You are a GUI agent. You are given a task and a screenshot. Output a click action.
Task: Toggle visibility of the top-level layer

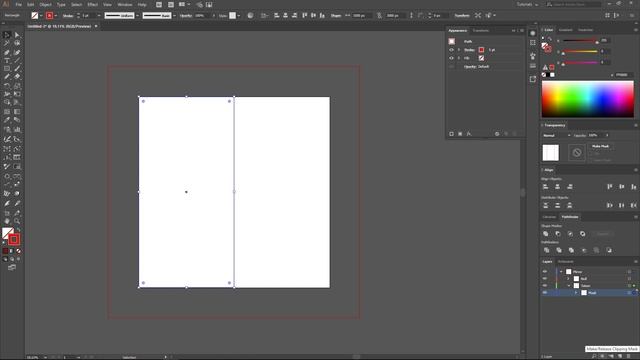click(544, 271)
